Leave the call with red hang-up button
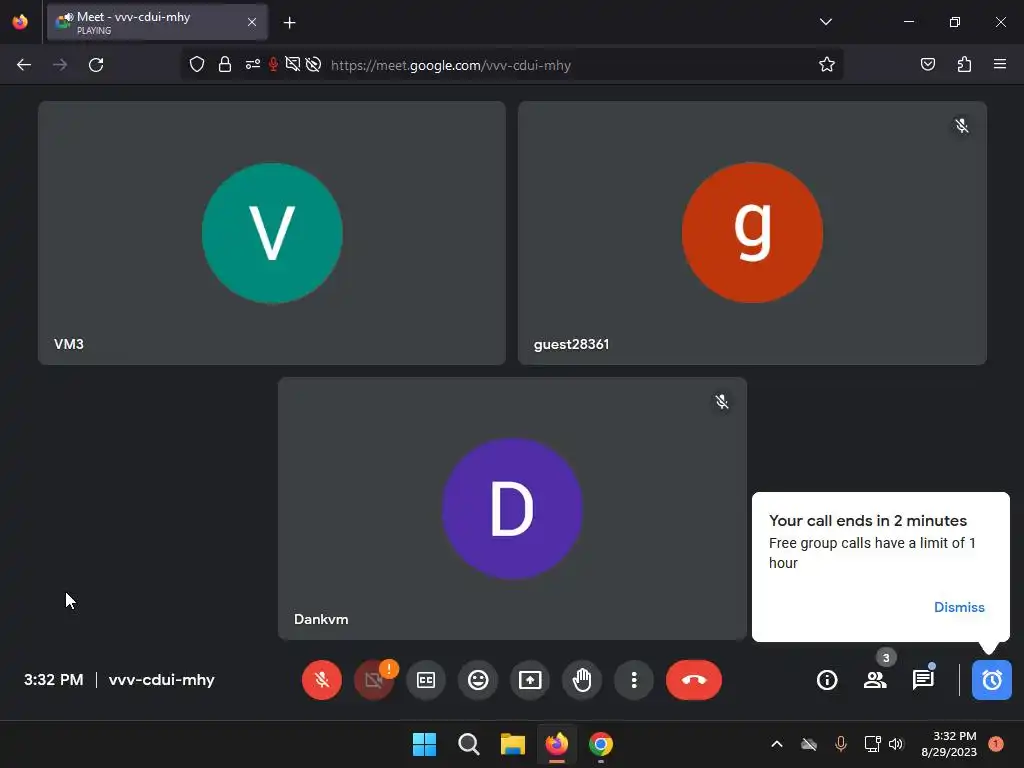Screen dimensions: 1024x768 click(694, 680)
